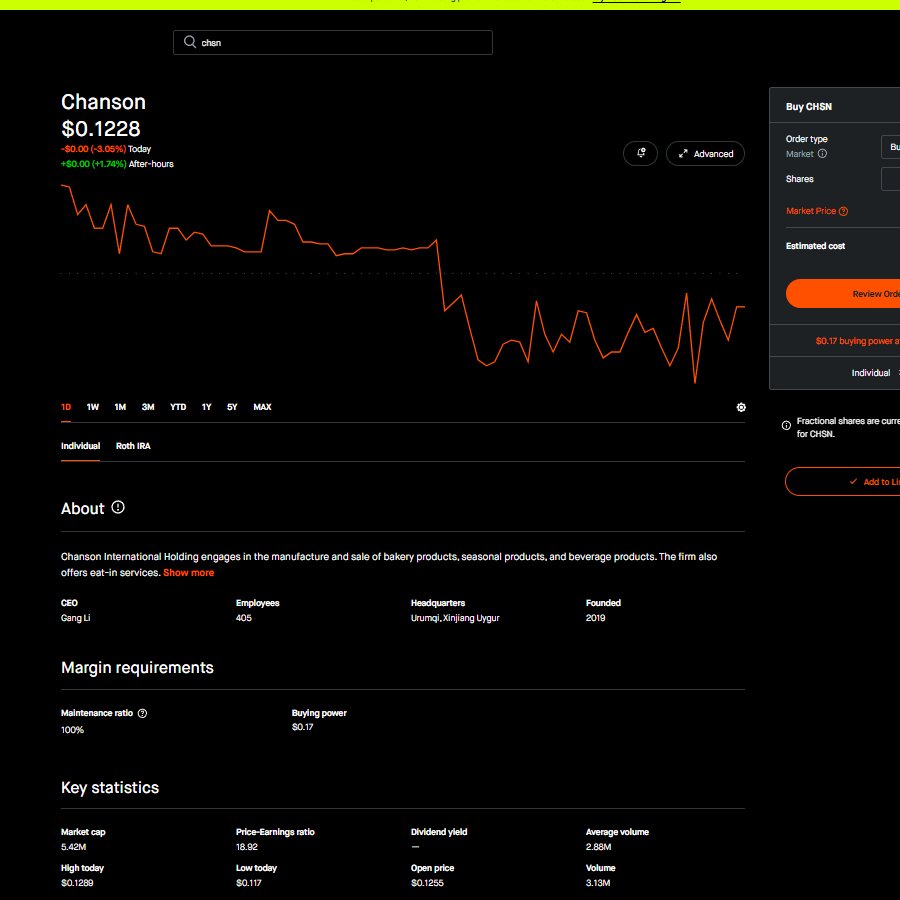Click Maintenance ratio help icon

[x=142, y=713]
